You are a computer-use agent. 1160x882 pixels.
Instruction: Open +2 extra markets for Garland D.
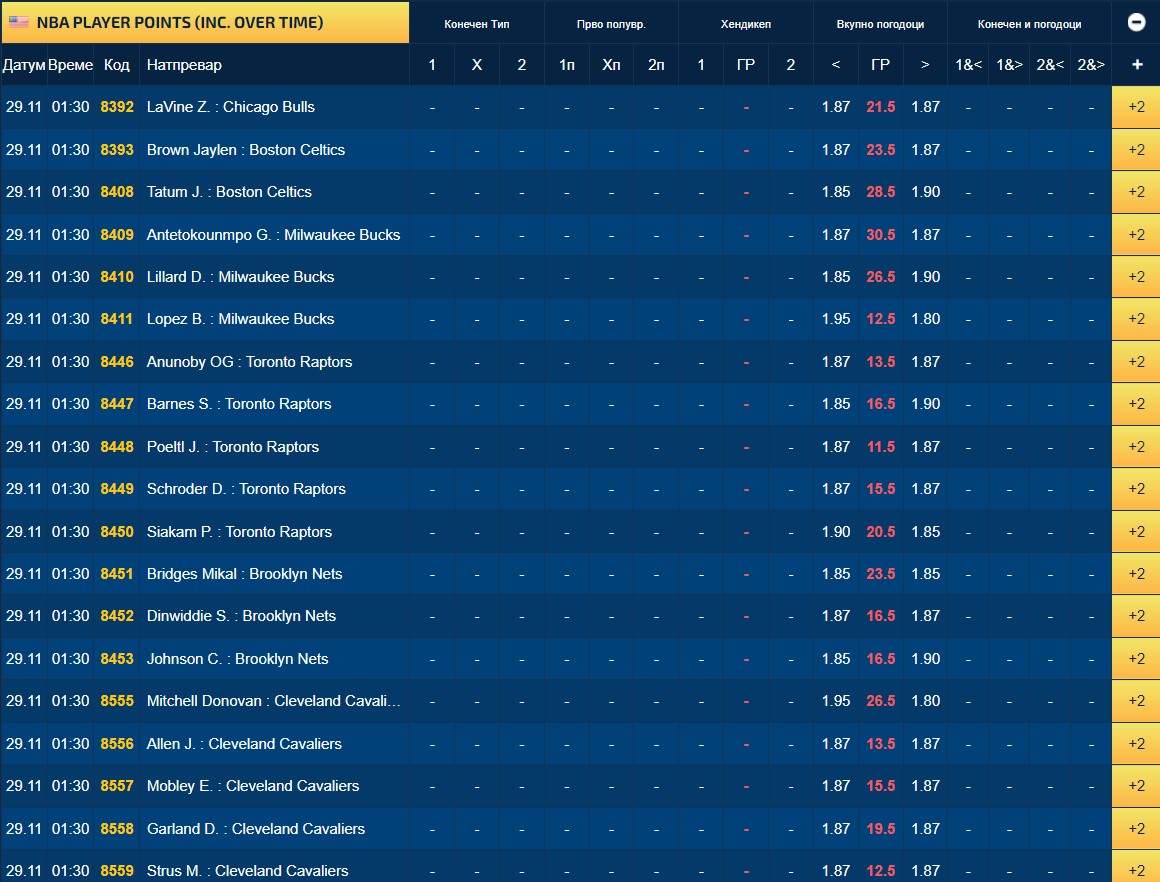(x=1136, y=829)
